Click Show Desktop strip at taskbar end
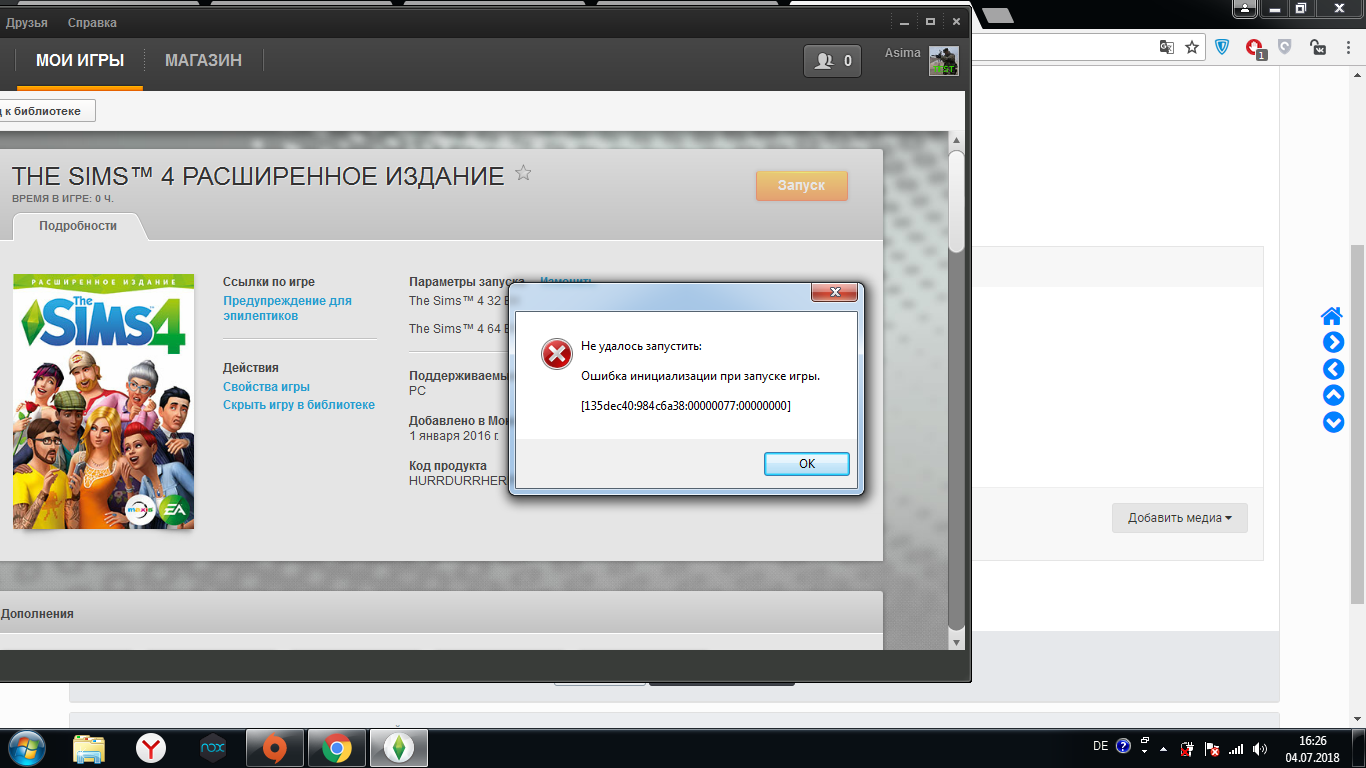The image size is (1366, 768). pos(1359,748)
